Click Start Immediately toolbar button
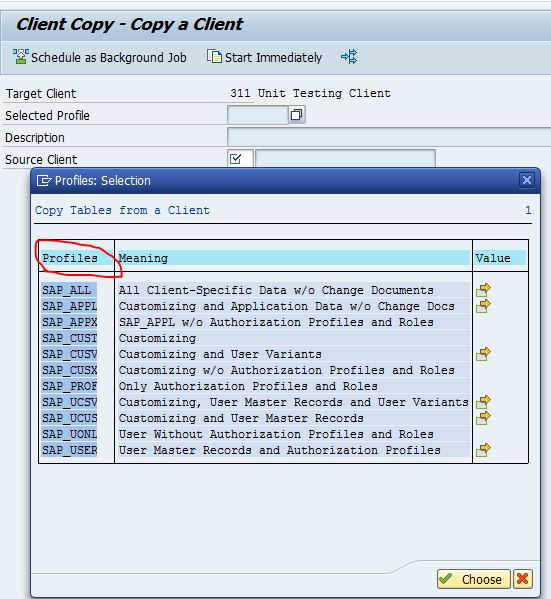The image size is (551, 599). 264,57
